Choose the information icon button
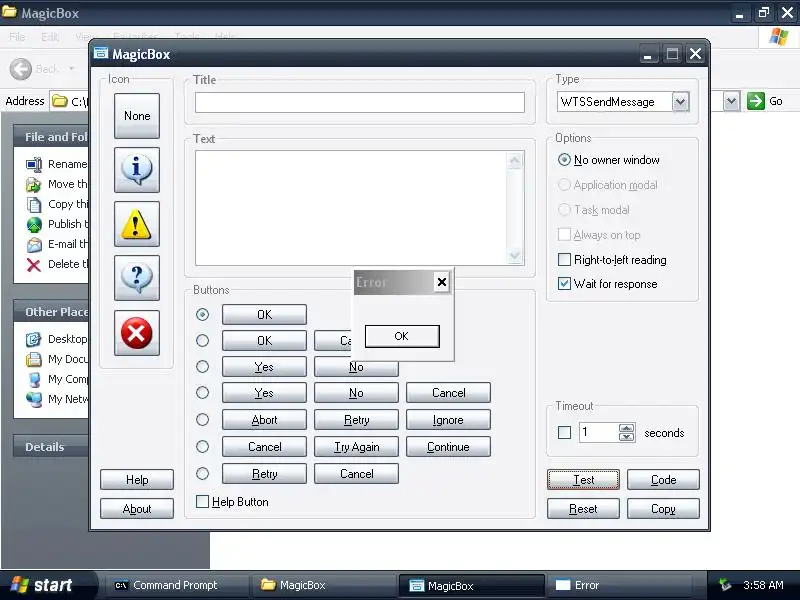The width and height of the screenshot is (800, 600). [137, 170]
